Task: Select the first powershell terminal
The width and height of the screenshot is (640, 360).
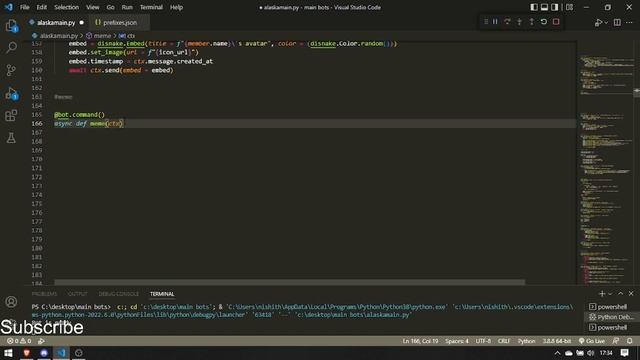Action: 611,307
